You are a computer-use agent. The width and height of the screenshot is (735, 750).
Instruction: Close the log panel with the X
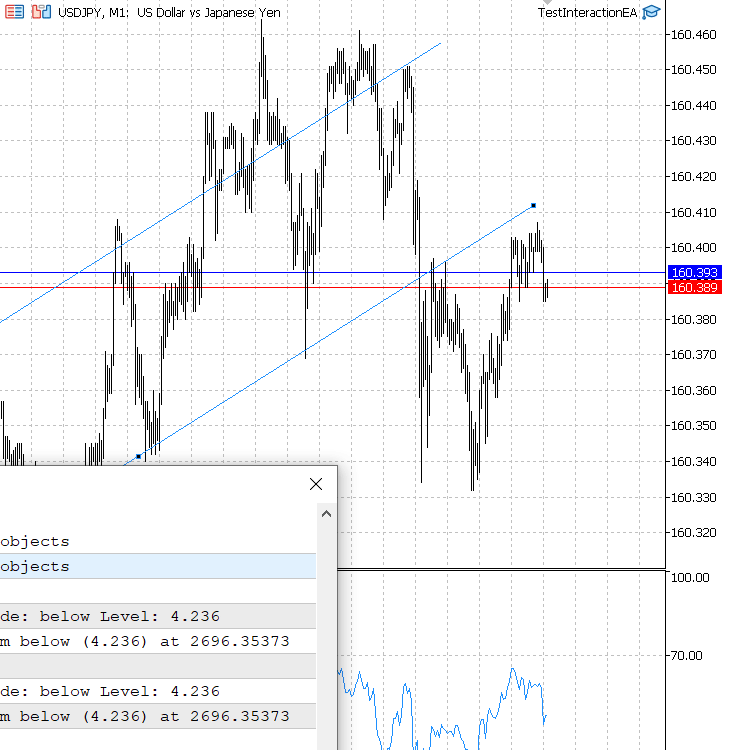click(316, 484)
